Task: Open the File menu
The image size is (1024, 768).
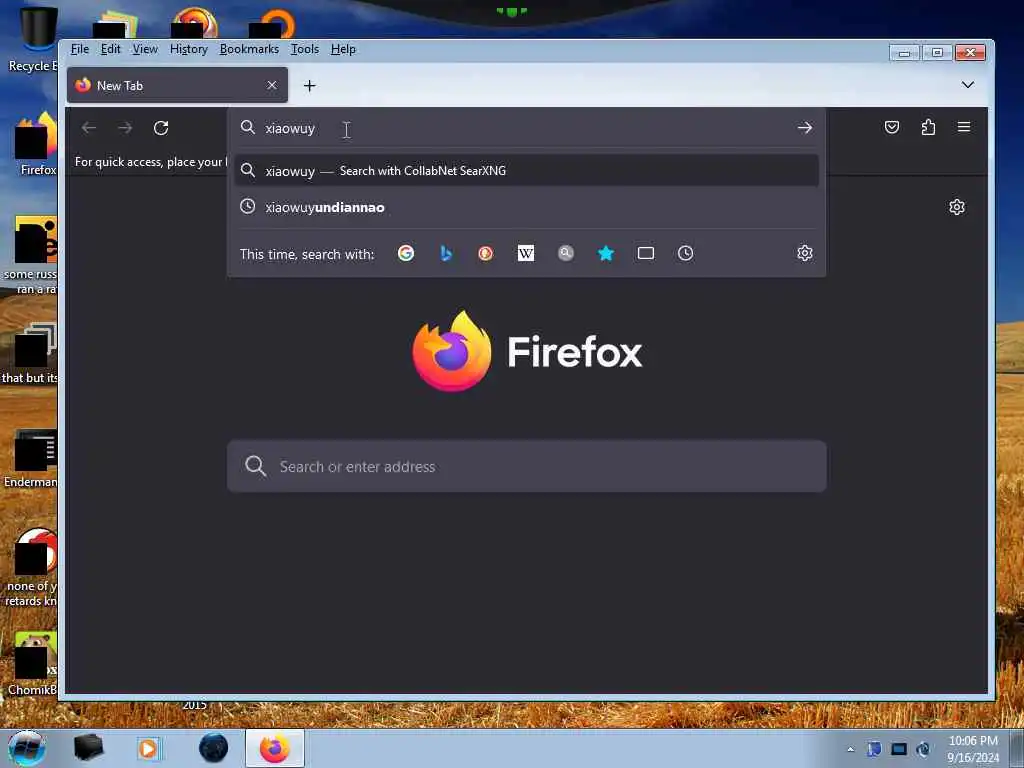Action: (80, 49)
